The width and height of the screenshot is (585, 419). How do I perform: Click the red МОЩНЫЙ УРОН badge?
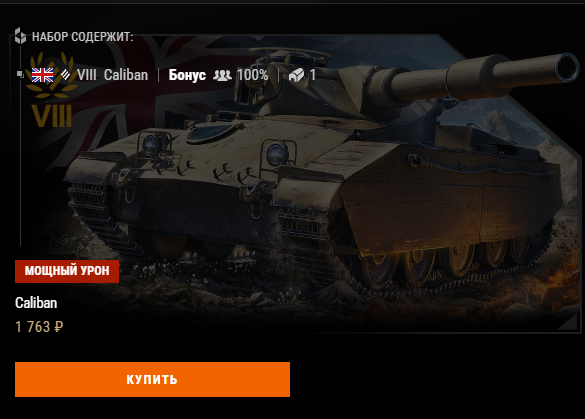pos(67,271)
